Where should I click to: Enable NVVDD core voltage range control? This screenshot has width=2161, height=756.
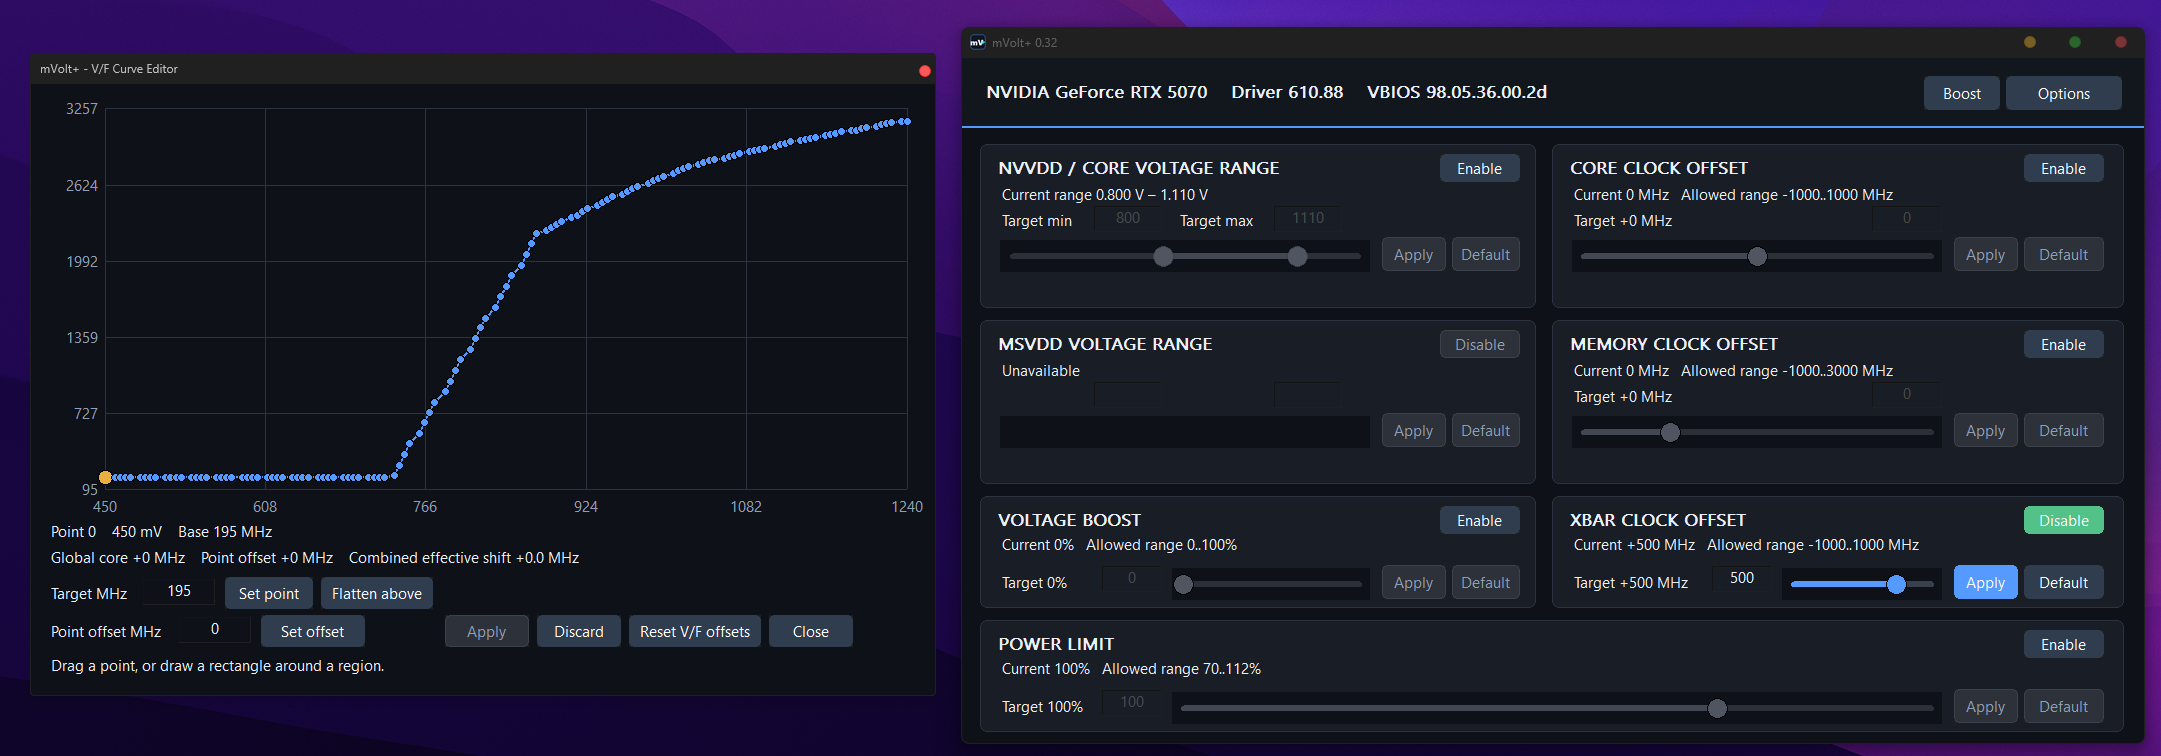1480,168
